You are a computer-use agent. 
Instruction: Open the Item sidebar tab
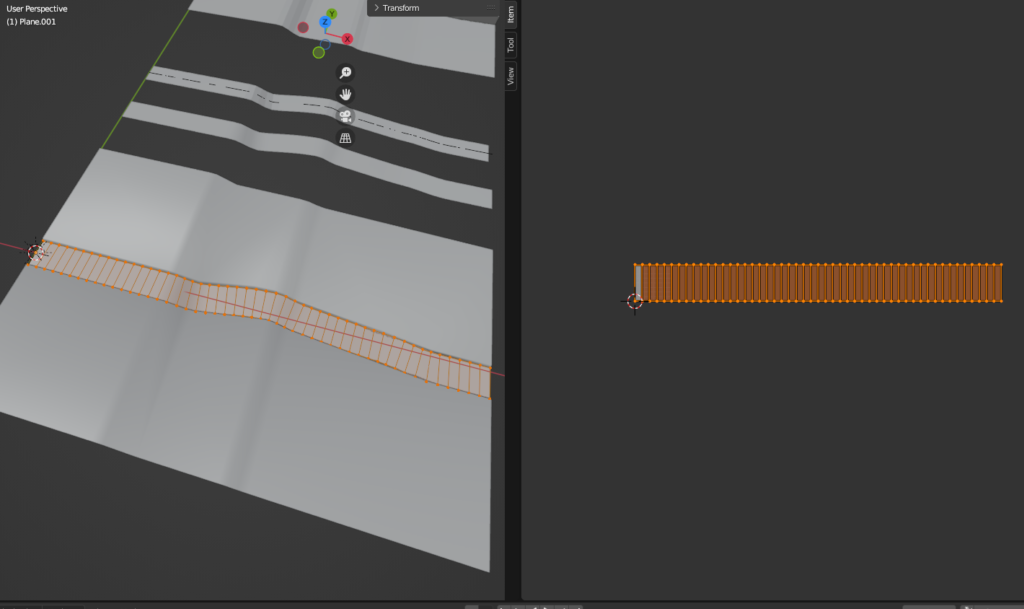click(511, 14)
